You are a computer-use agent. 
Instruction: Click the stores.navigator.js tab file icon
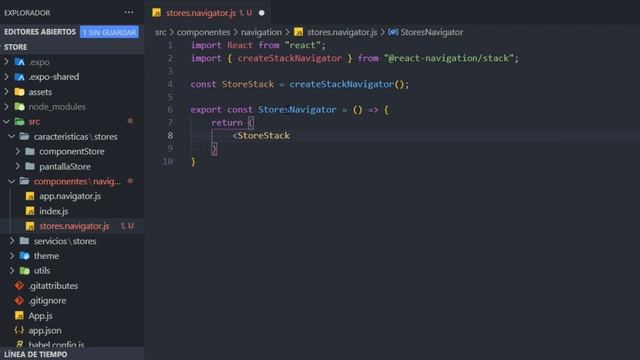(156, 13)
